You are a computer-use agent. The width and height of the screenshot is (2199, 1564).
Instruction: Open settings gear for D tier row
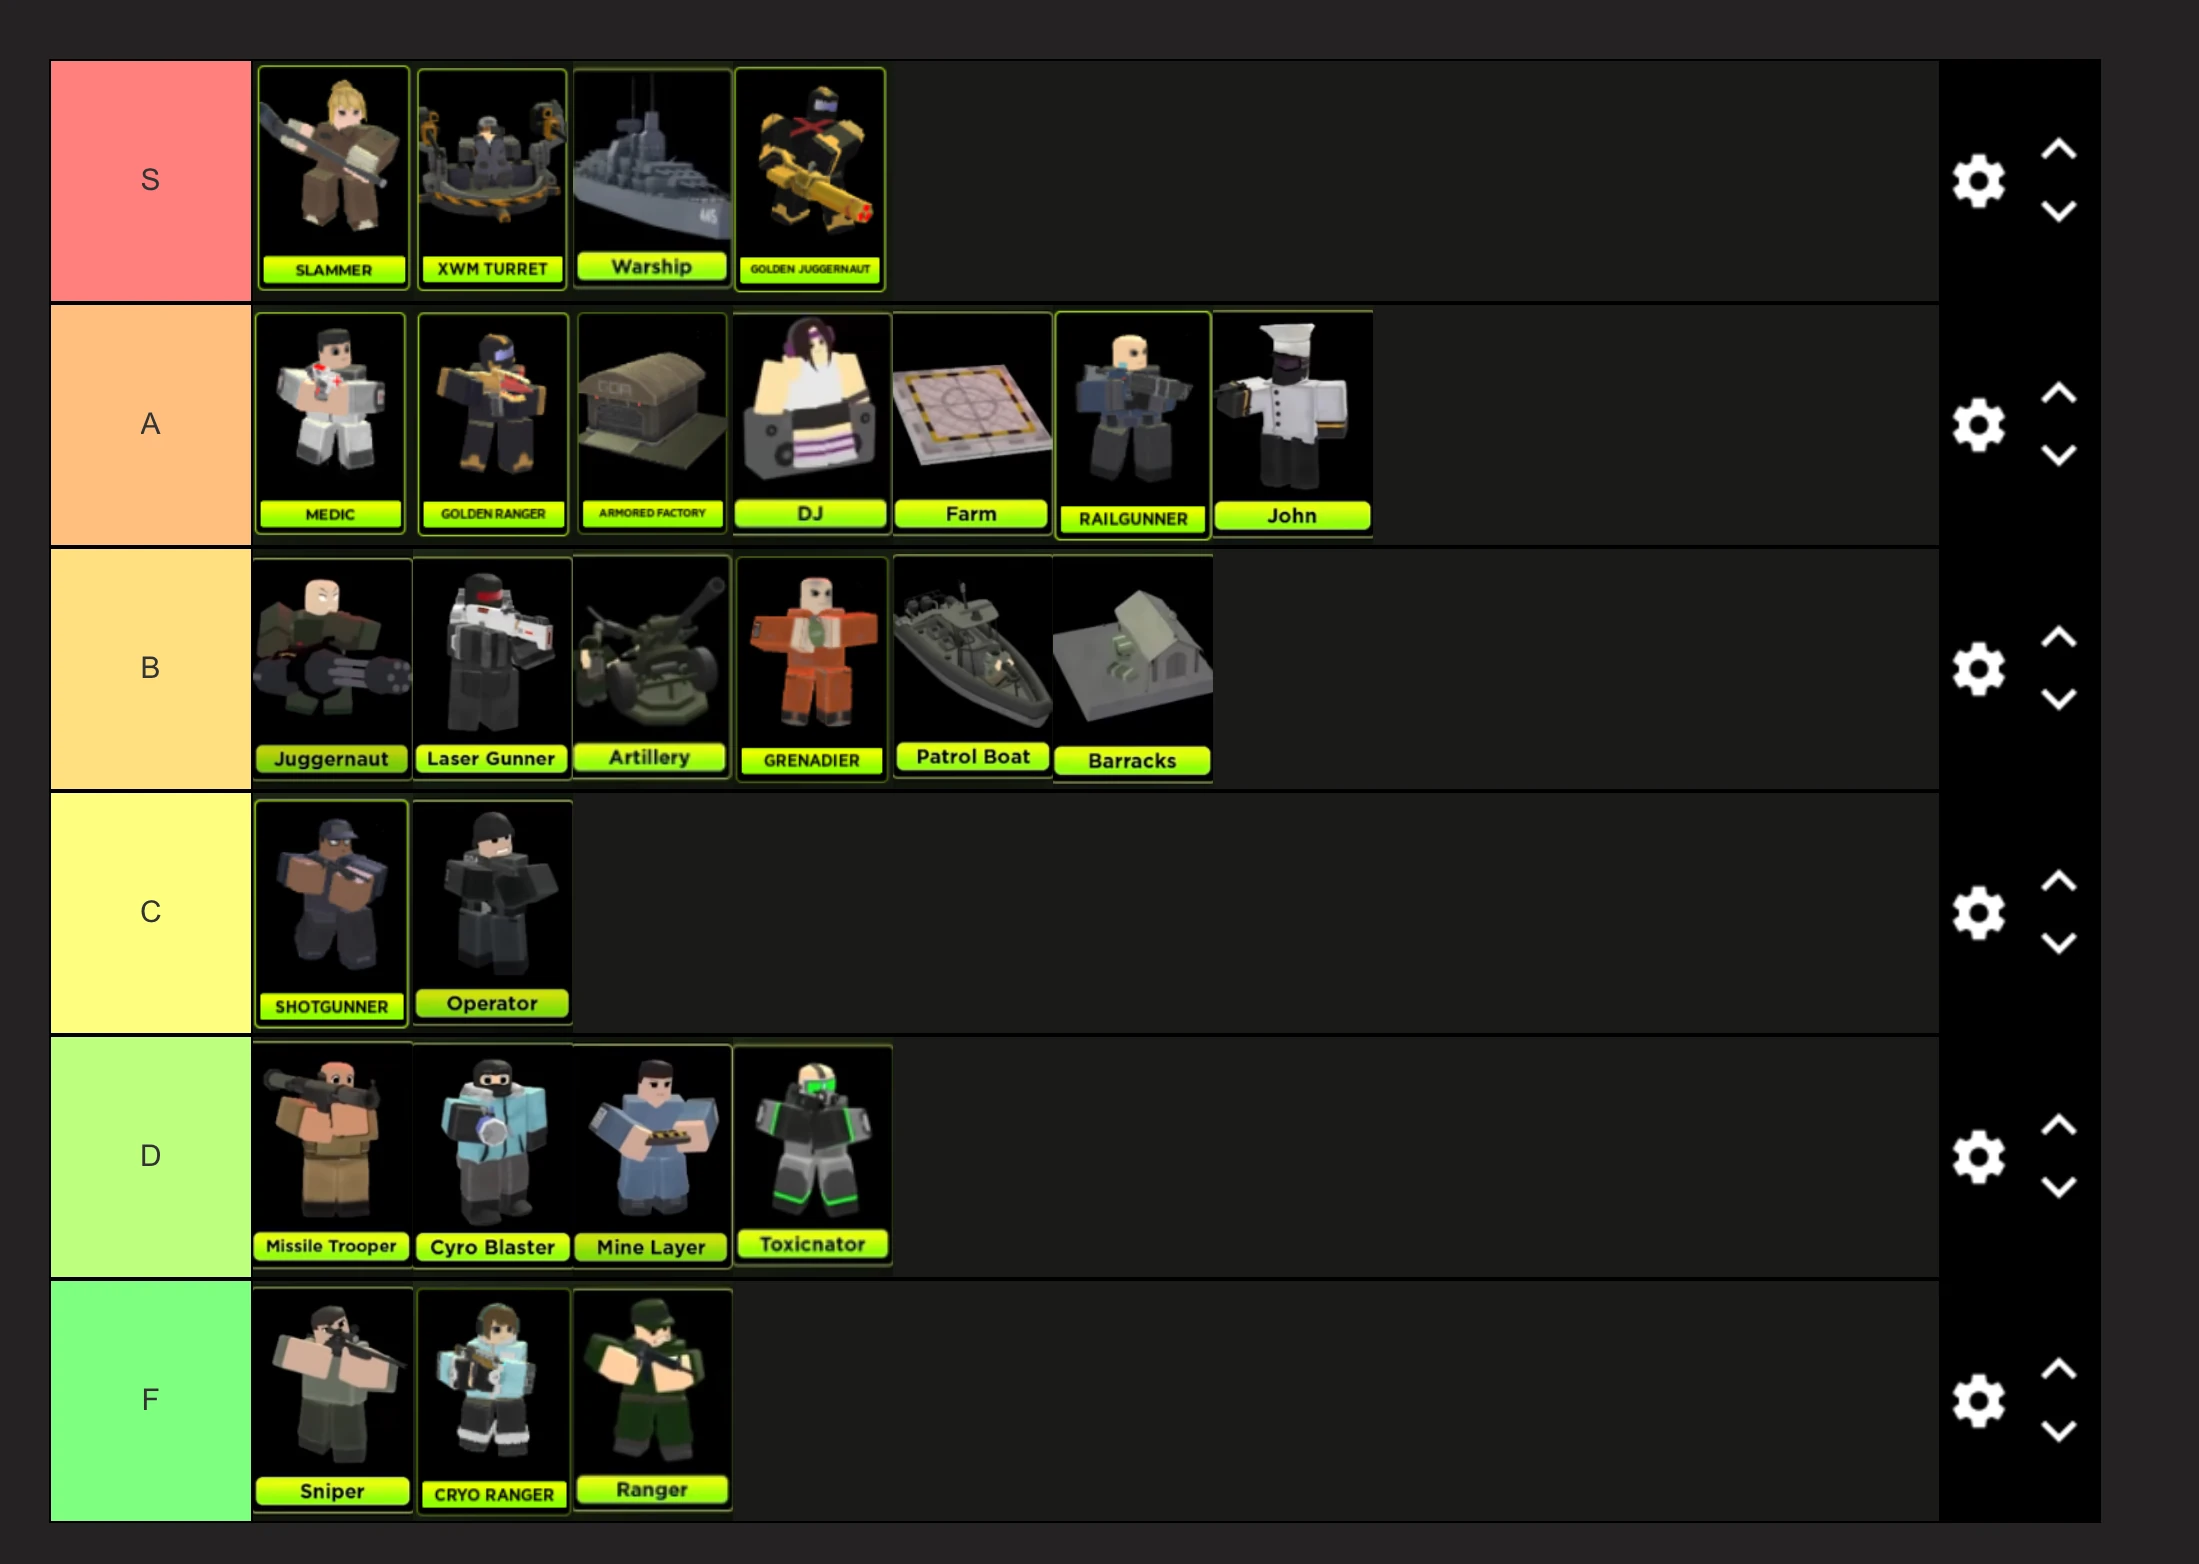tap(1979, 1157)
